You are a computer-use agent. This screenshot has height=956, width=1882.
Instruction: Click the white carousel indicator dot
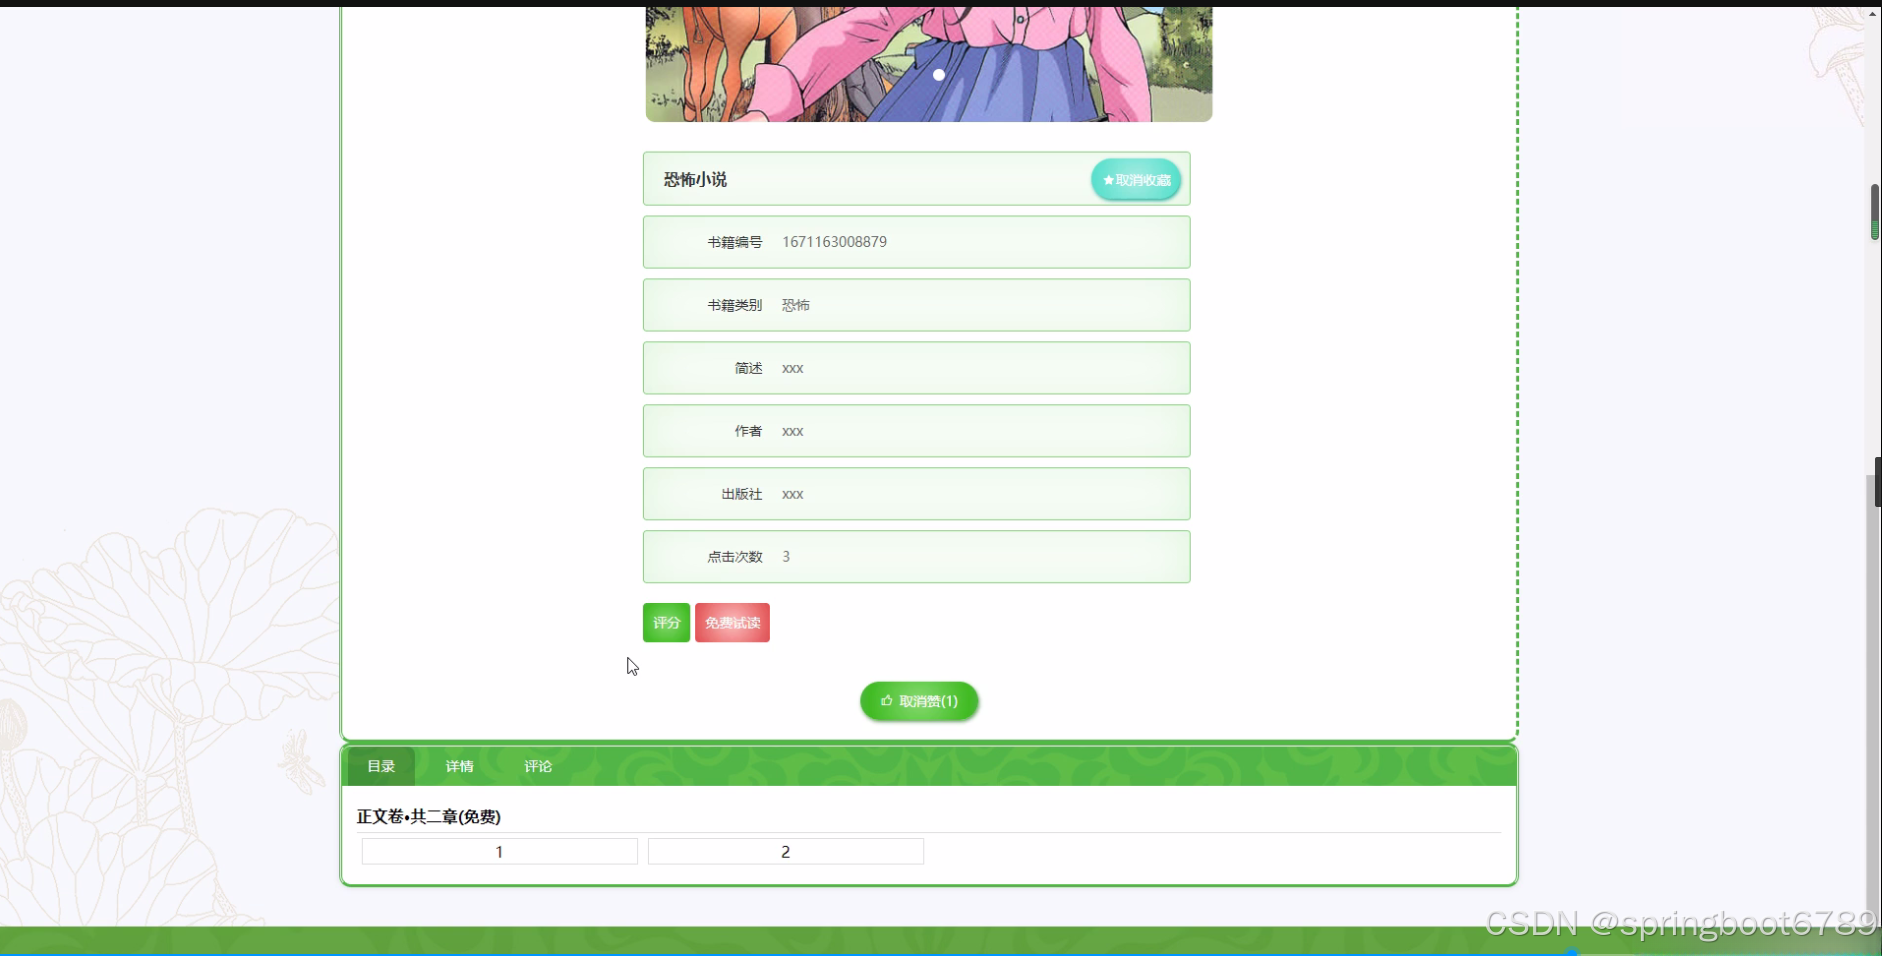tap(939, 75)
